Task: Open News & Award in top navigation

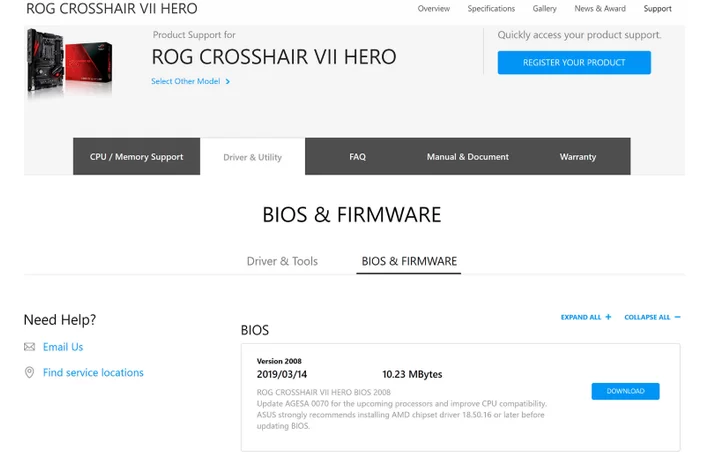Action: 600,9
